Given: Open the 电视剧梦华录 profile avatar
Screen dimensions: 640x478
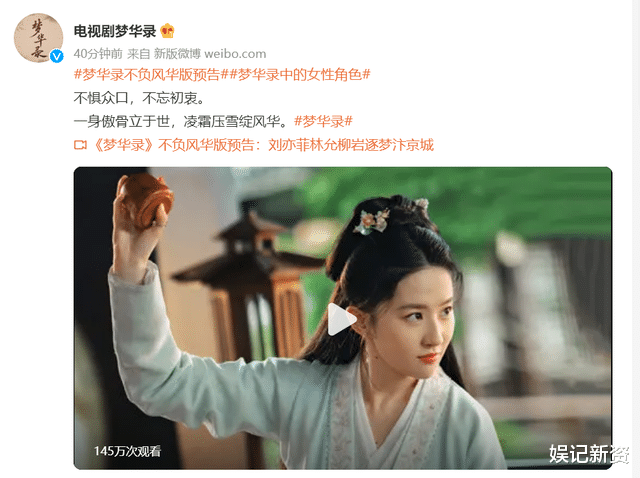Looking at the screenshot, I should click(x=38, y=38).
